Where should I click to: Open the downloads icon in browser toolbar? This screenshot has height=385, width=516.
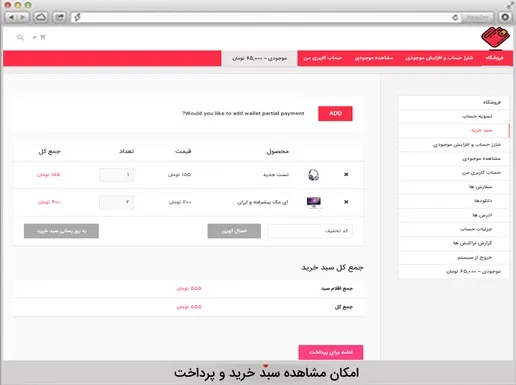tap(505, 17)
